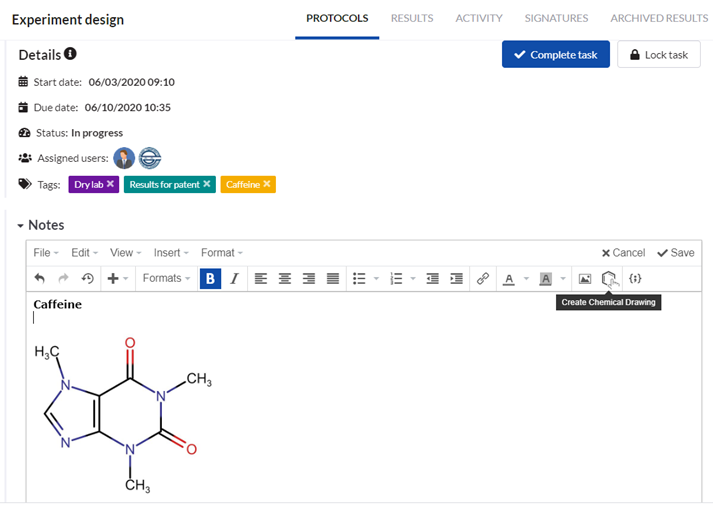Image resolution: width=713 pixels, height=508 pixels.
Task: Click the tags icon
Action: [25, 184]
